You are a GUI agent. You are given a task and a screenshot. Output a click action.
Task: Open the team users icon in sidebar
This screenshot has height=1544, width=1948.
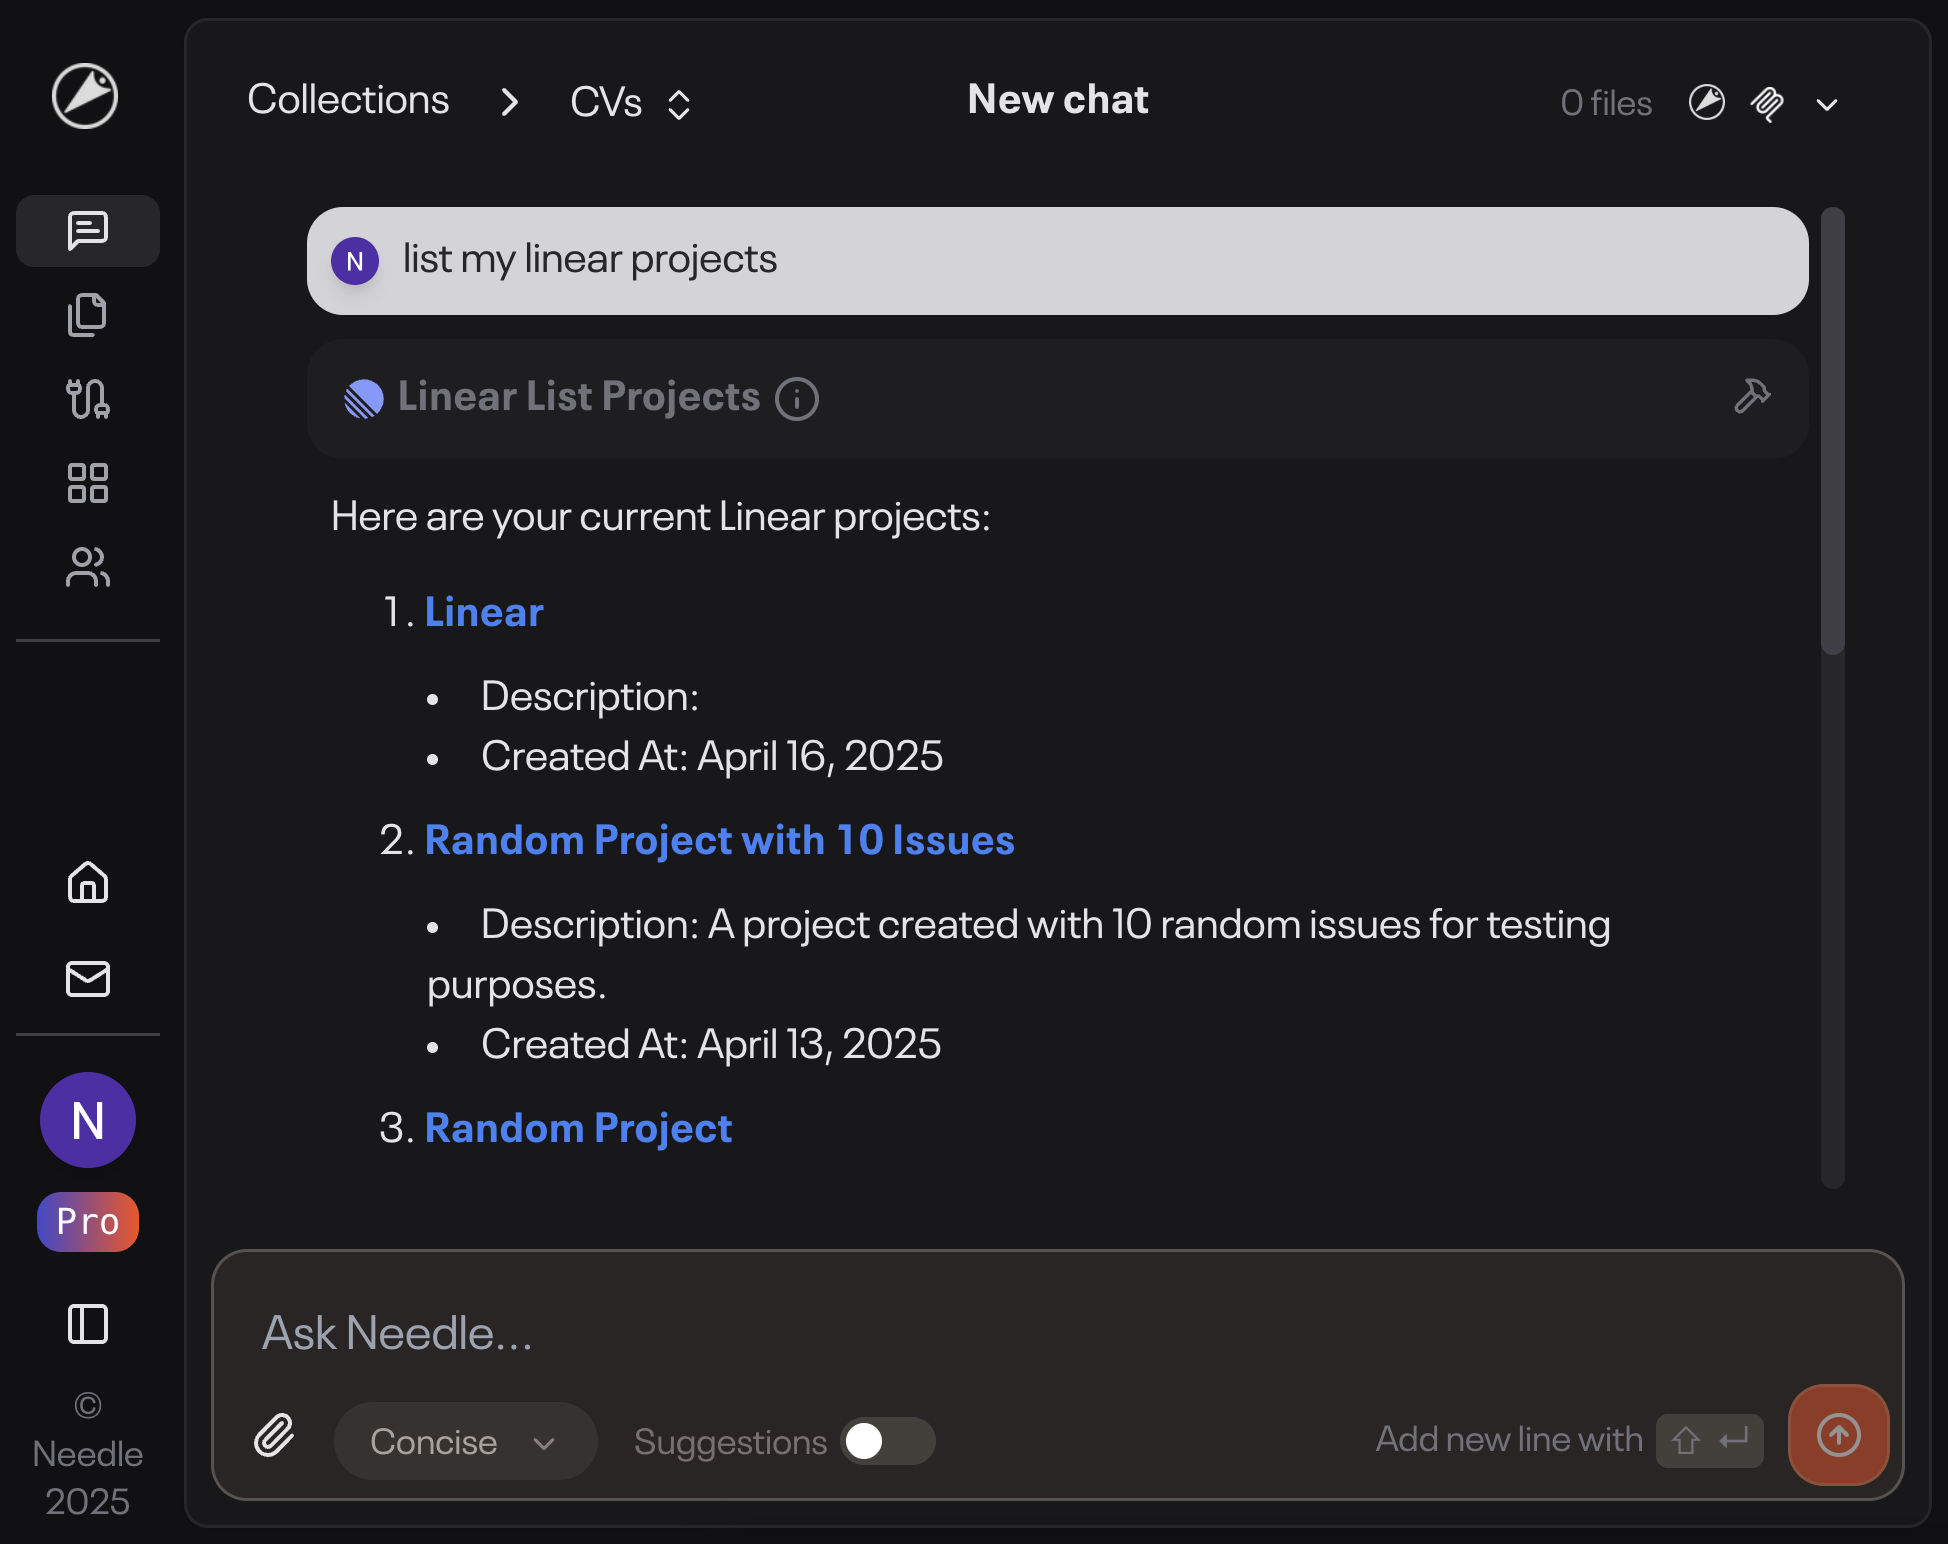[88, 567]
